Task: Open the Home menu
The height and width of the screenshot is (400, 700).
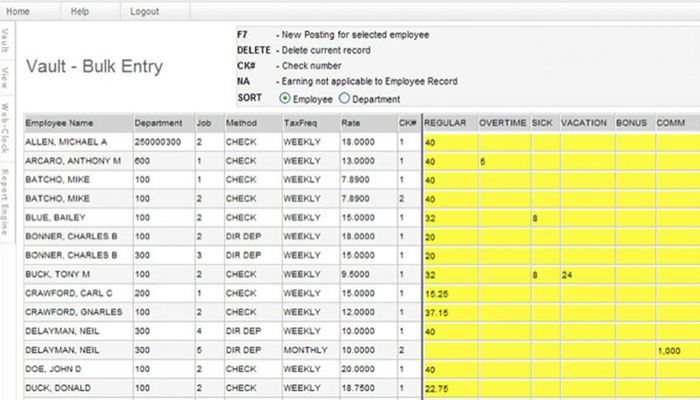Action: pos(18,11)
